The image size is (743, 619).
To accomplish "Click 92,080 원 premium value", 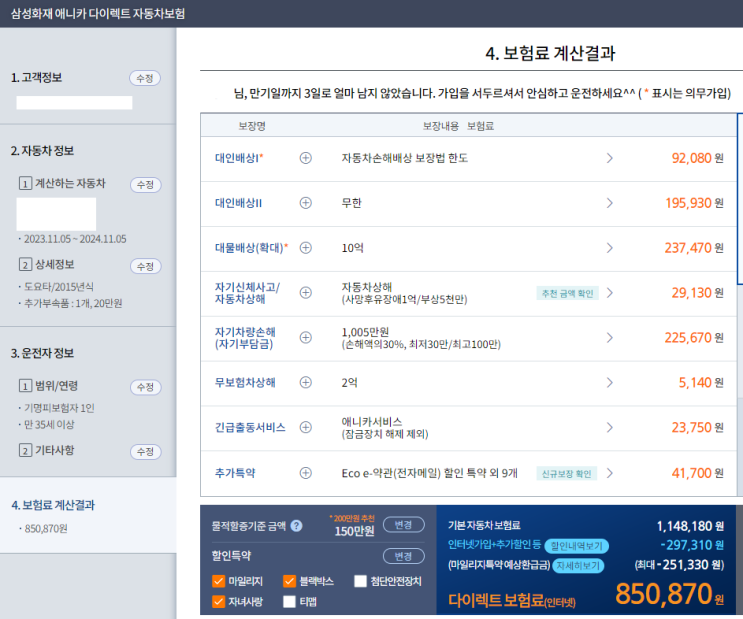I will (698, 158).
